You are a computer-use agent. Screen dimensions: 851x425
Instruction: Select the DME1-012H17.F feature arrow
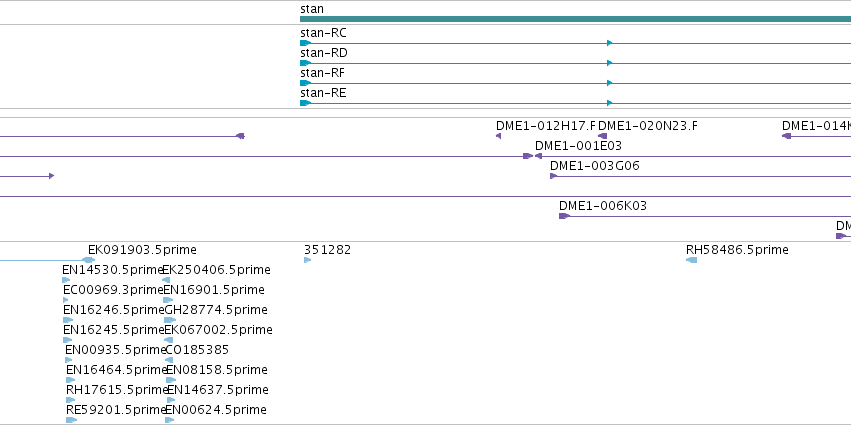pyautogui.click(x=498, y=136)
